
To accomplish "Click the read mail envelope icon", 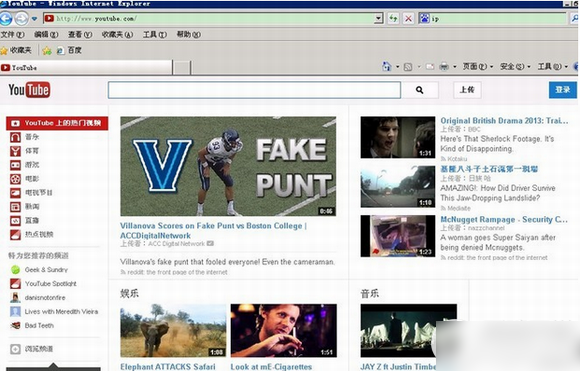I will (429, 67).
